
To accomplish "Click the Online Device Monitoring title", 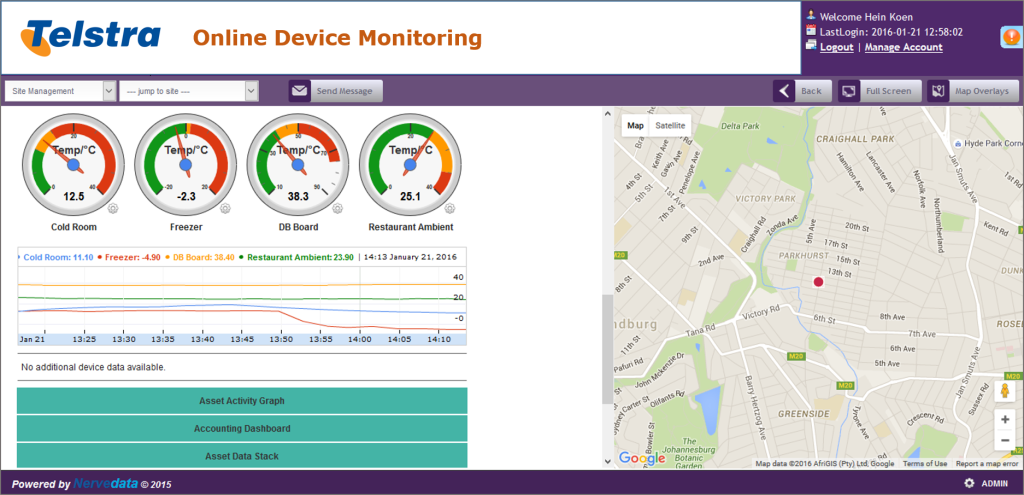I will click(337, 38).
